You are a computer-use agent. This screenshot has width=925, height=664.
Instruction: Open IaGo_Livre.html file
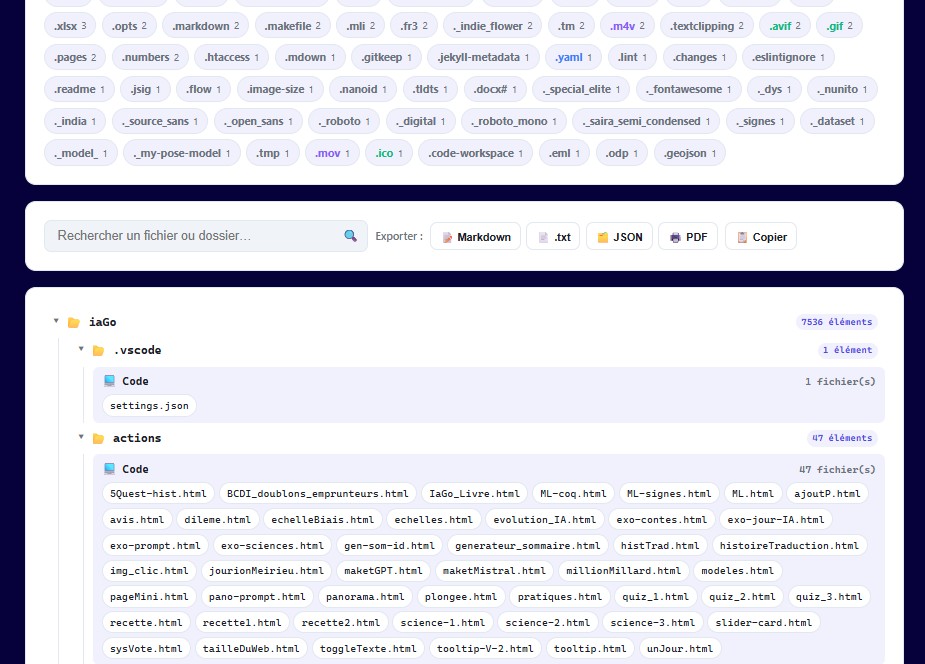tap(474, 494)
